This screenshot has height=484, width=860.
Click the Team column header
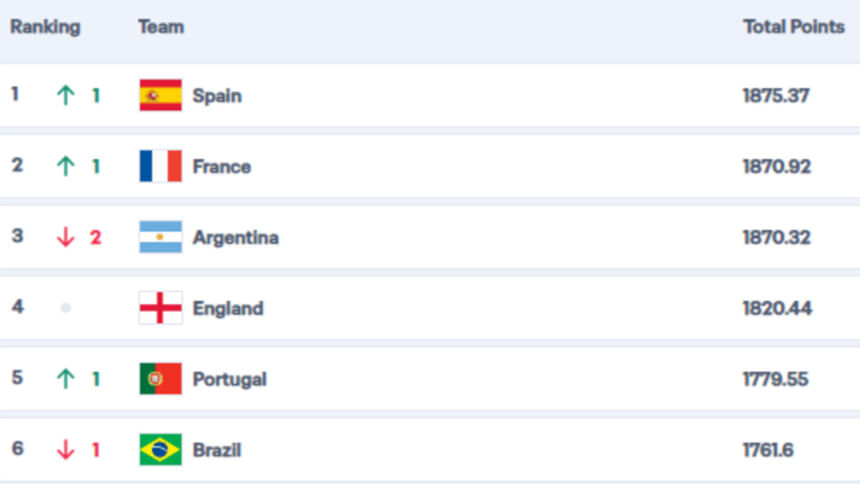tap(161, 26)
